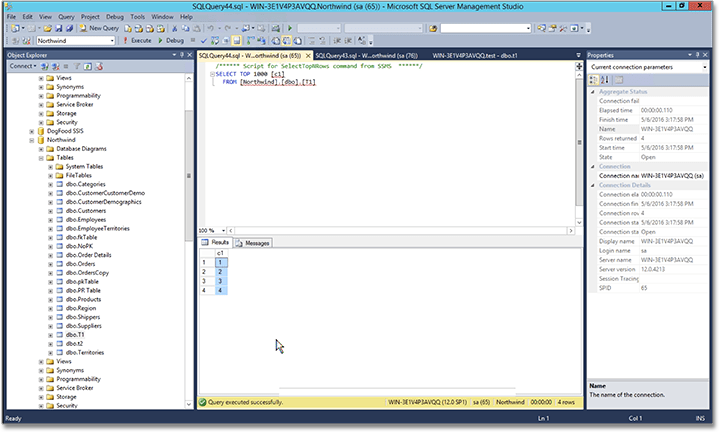Switch to the Messages tab
Screen dimensions: 719x432
click(x=253, y=243)
